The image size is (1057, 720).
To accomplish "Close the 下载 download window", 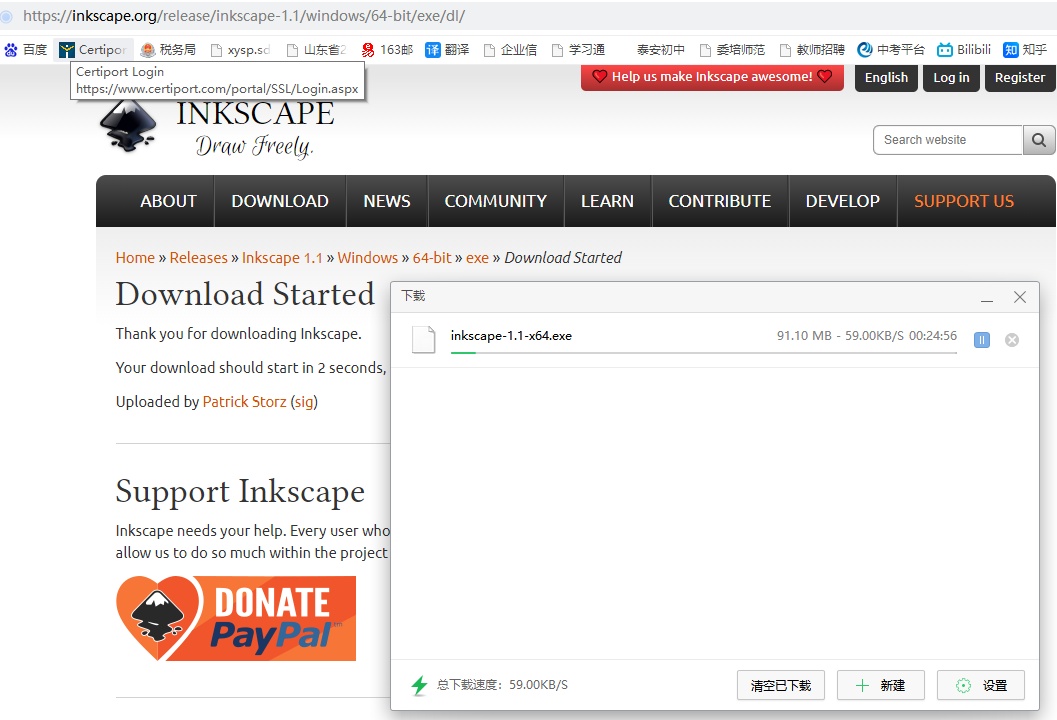I will (x=1020, y=297).
